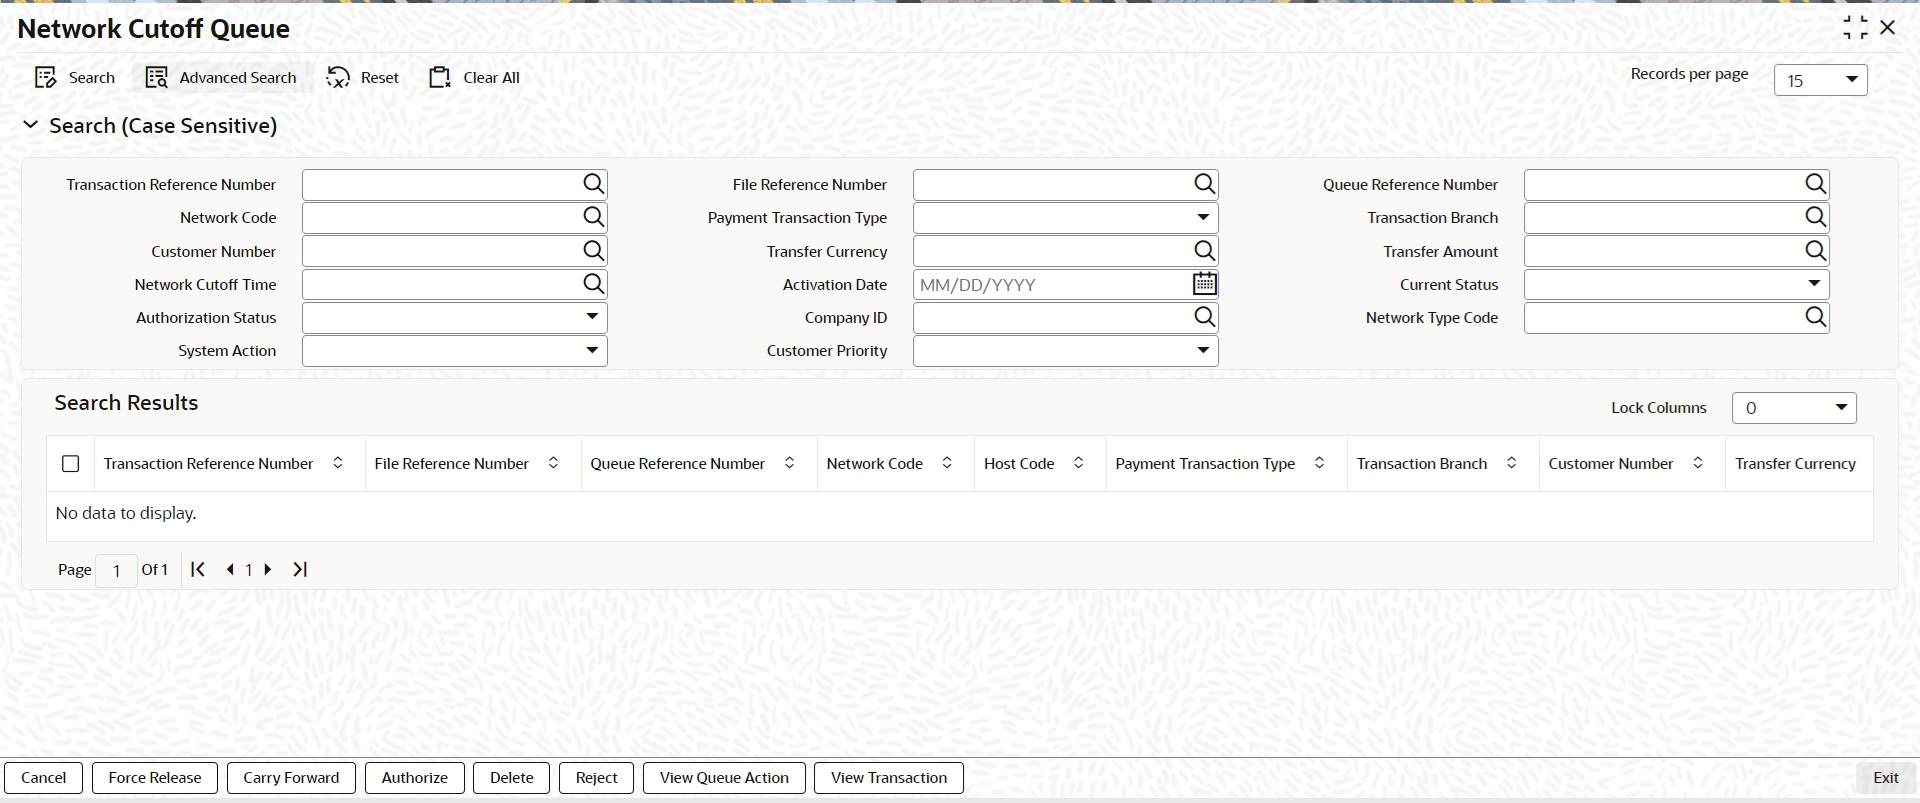Open lookup for Network Type Code
Image resolution: width=1920 pixels, height=803 pixels.
[x=1815, y=317]
